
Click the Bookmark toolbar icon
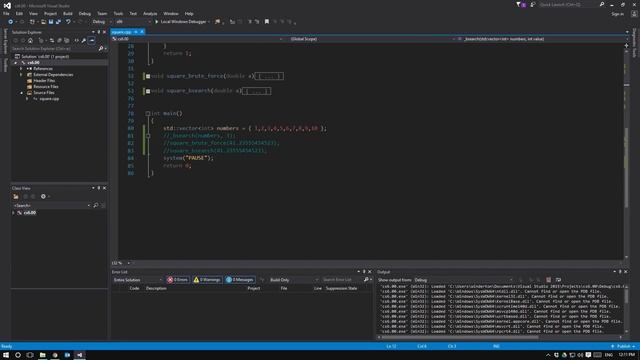[x=267, y=22]
